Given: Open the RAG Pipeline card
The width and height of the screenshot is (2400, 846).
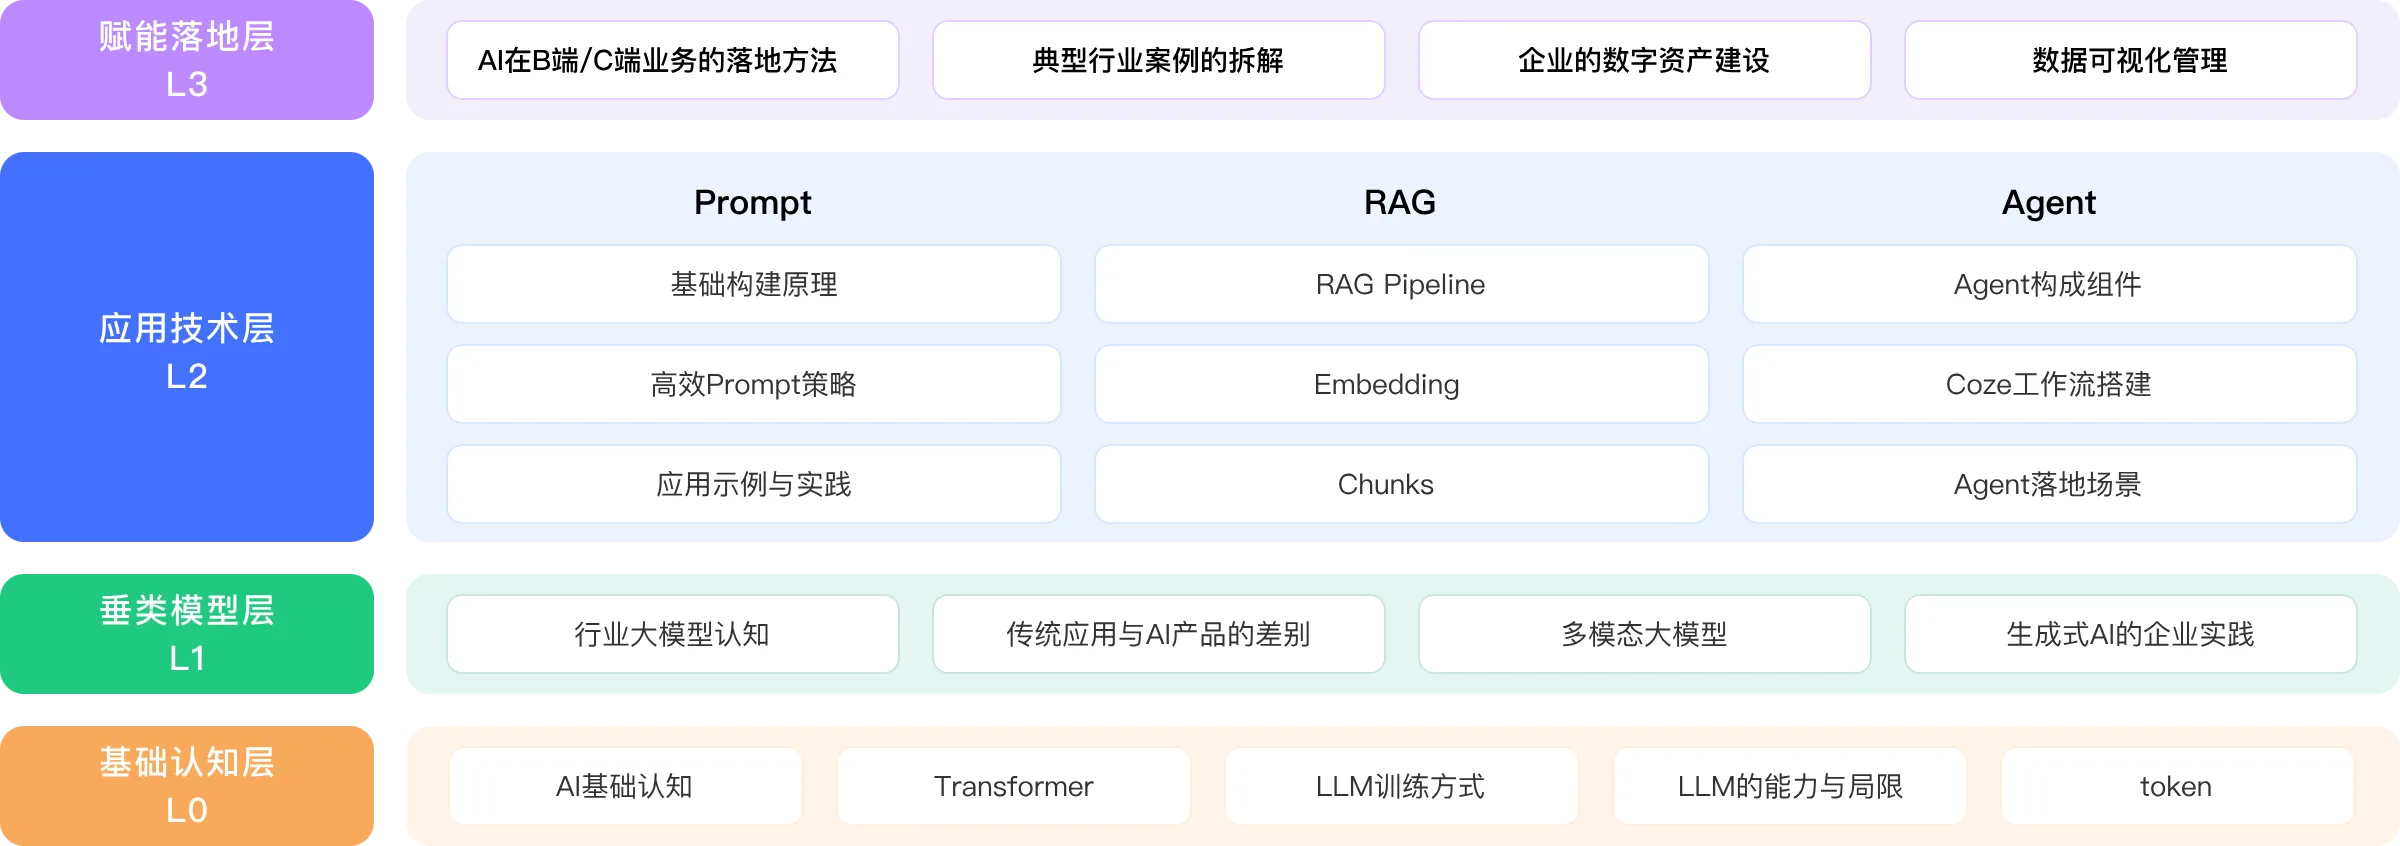Looking at the screenshot, I should [1401, 285].
